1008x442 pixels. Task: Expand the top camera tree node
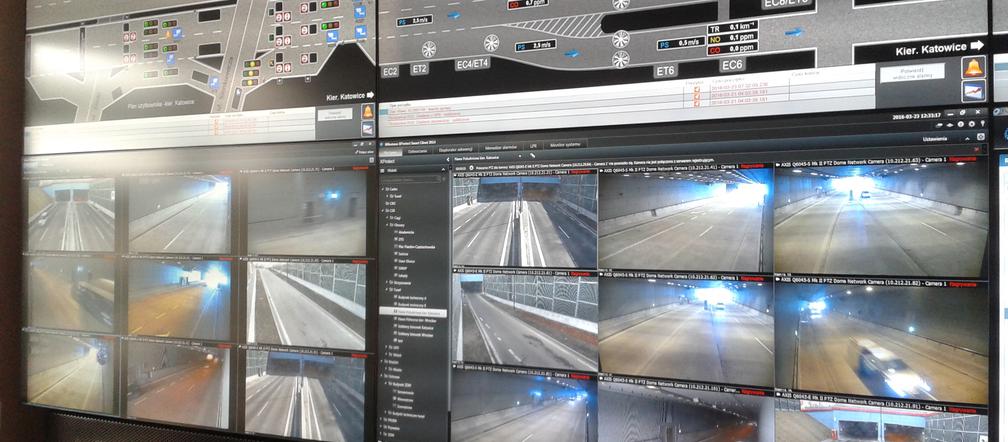point(385,188)
